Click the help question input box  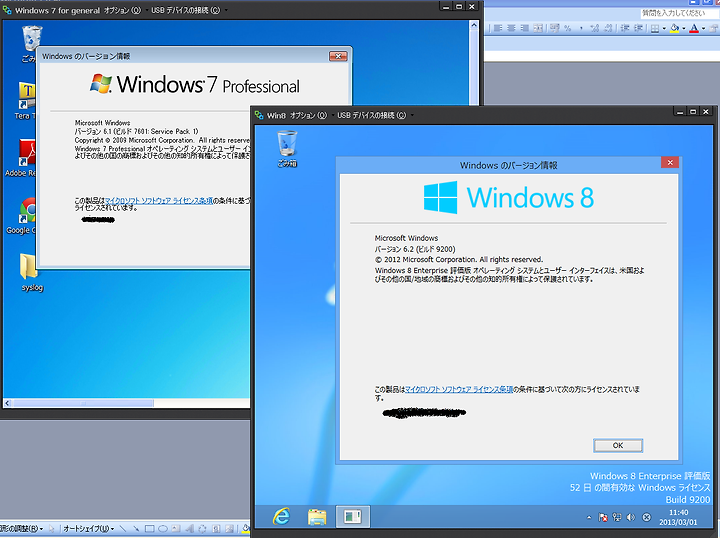[680, 13]
